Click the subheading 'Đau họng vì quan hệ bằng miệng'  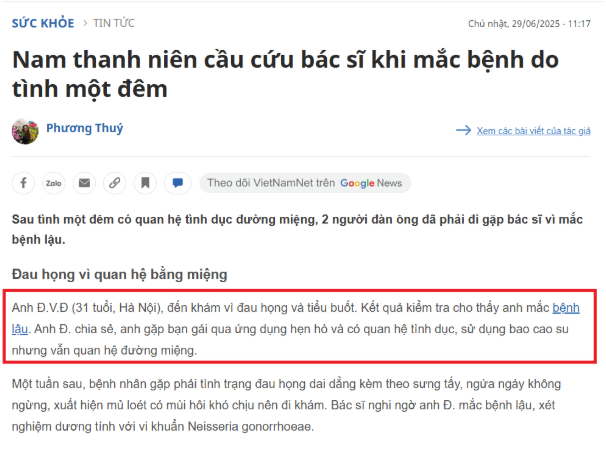[119, 274]
